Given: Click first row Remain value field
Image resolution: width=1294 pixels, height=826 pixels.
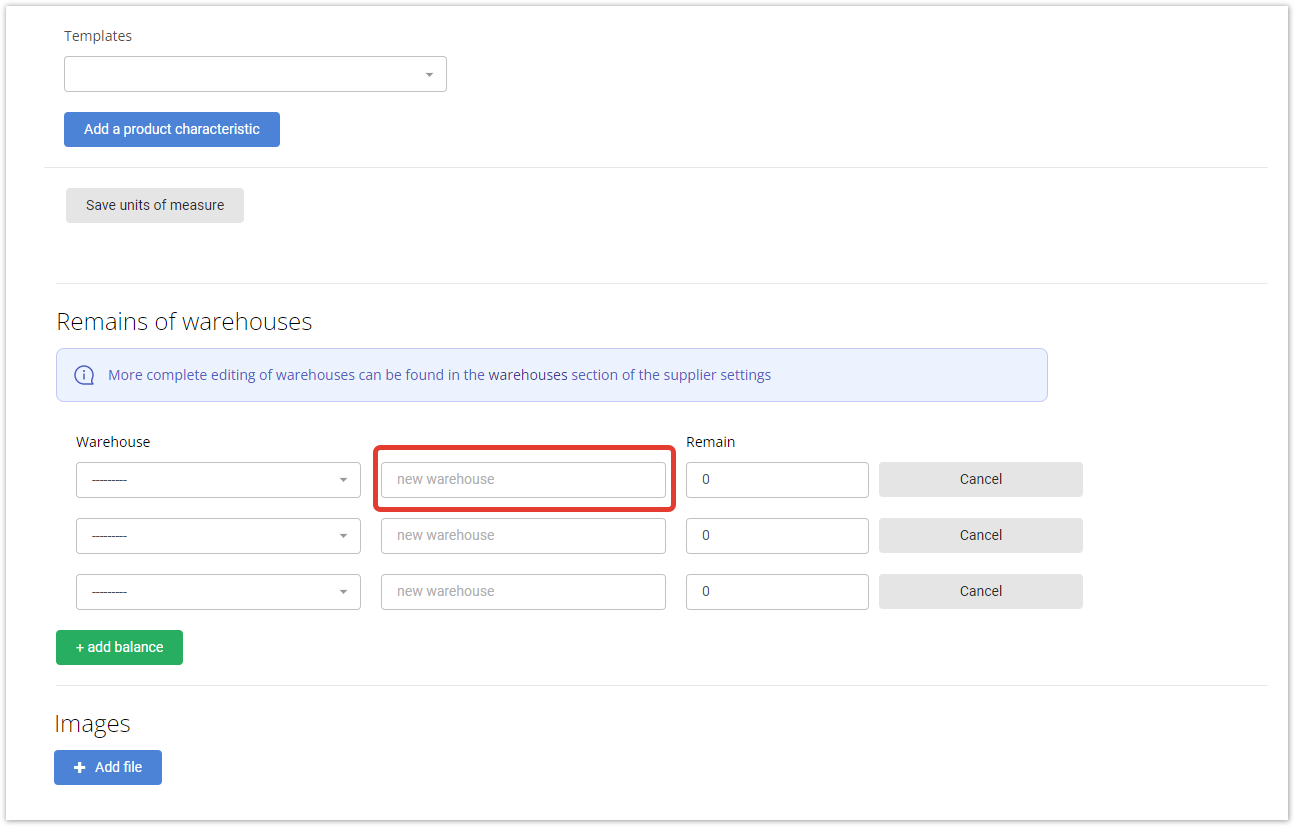Looking at the screenshot, I should pyautogui.click(x=777, y=480).
